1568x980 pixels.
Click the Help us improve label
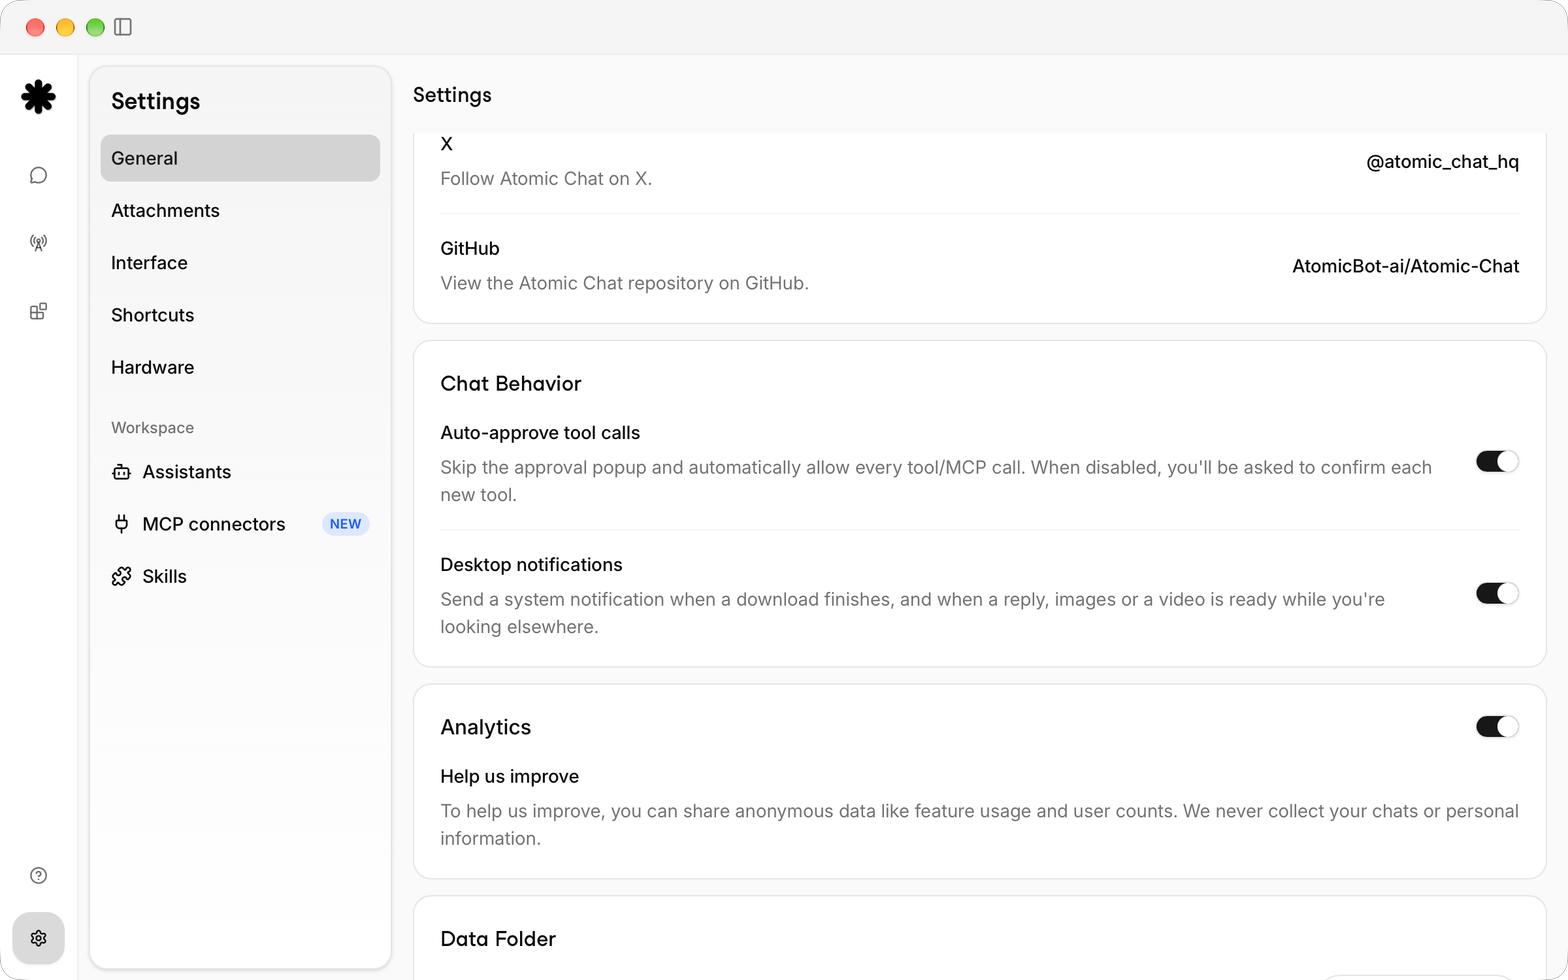tap(509, 777)
